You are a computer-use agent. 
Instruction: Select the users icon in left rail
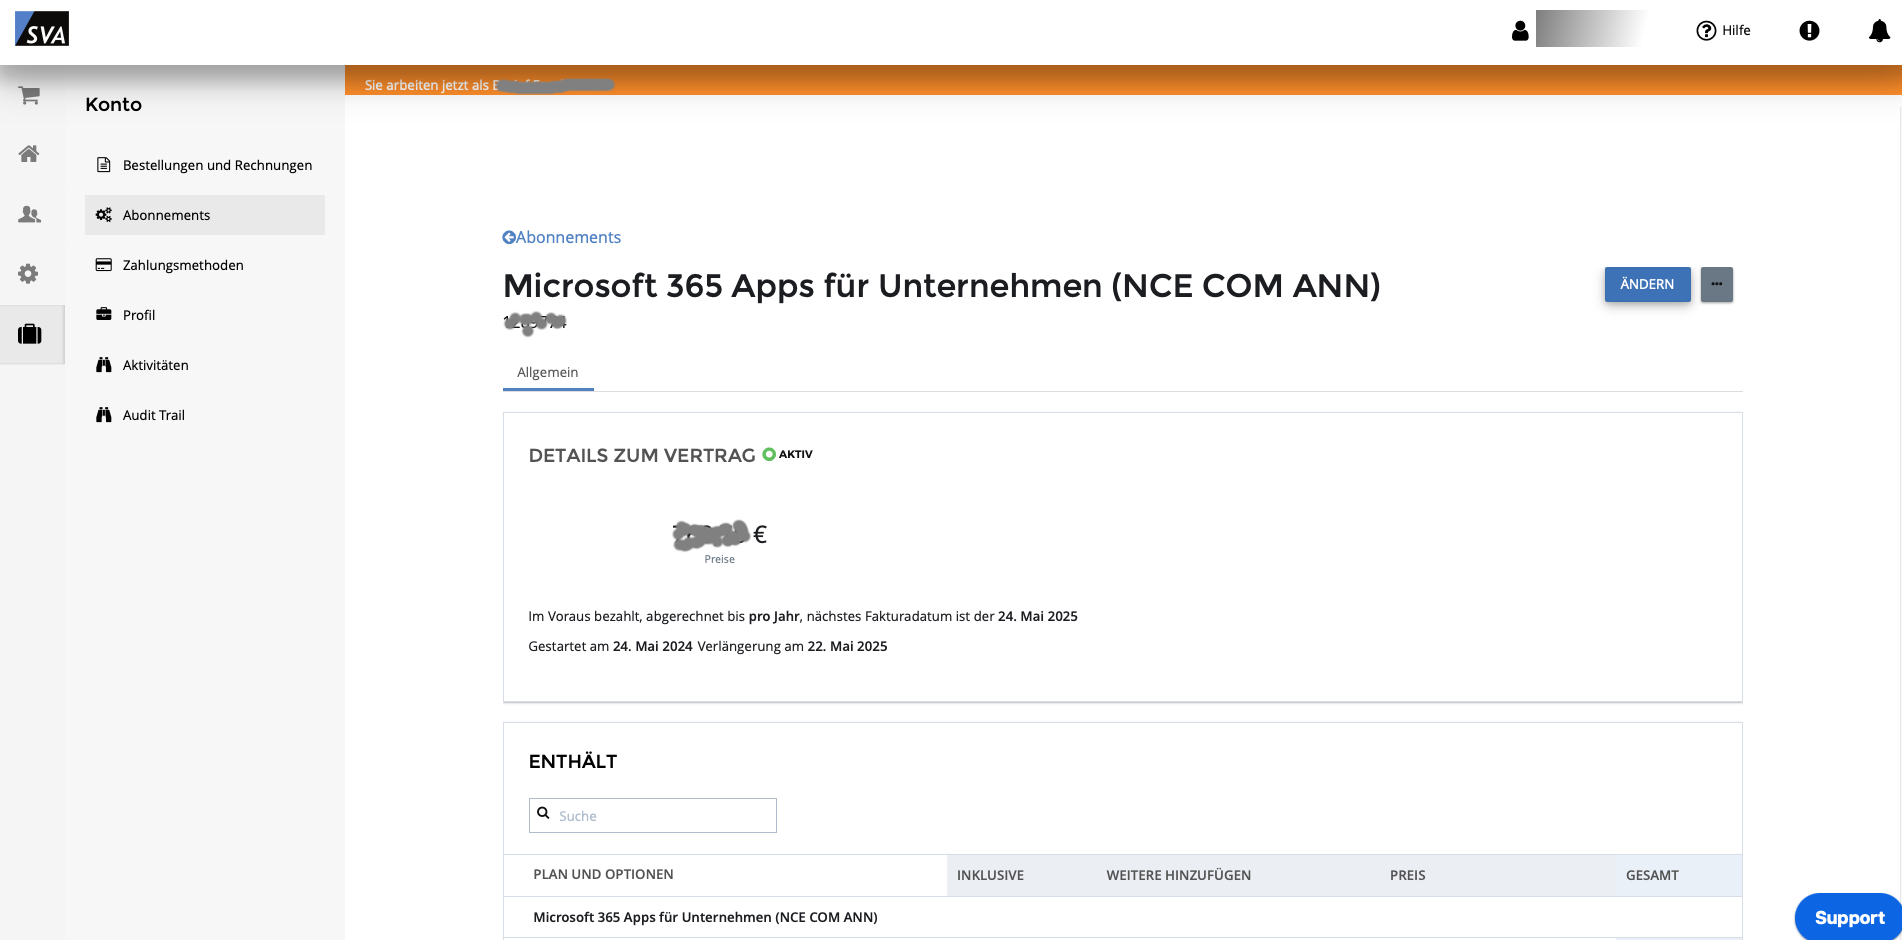click(x=30, y=214)
